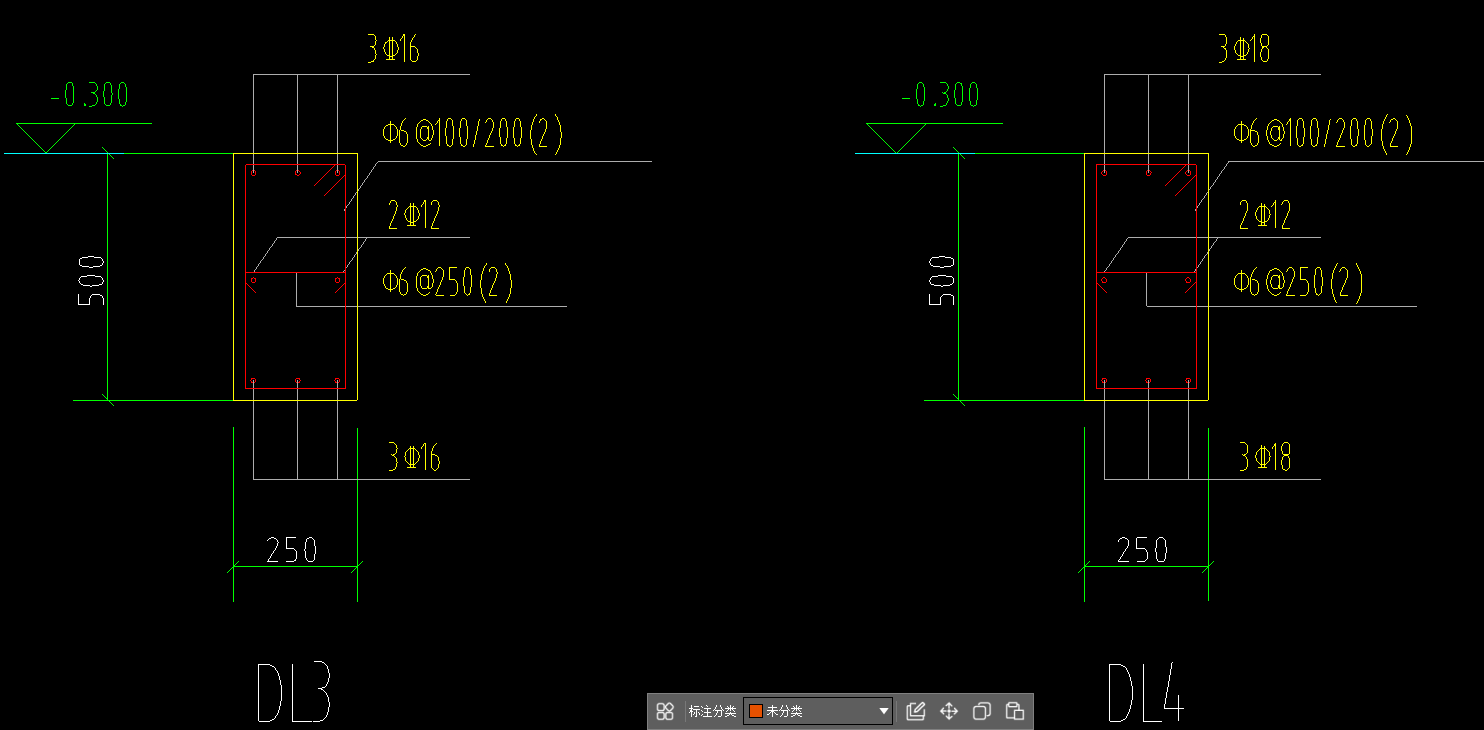Select stirrup text Φ6@100/200(2) in DL3
Viewport: 1484px width, 730px height.
pos(472,134)
